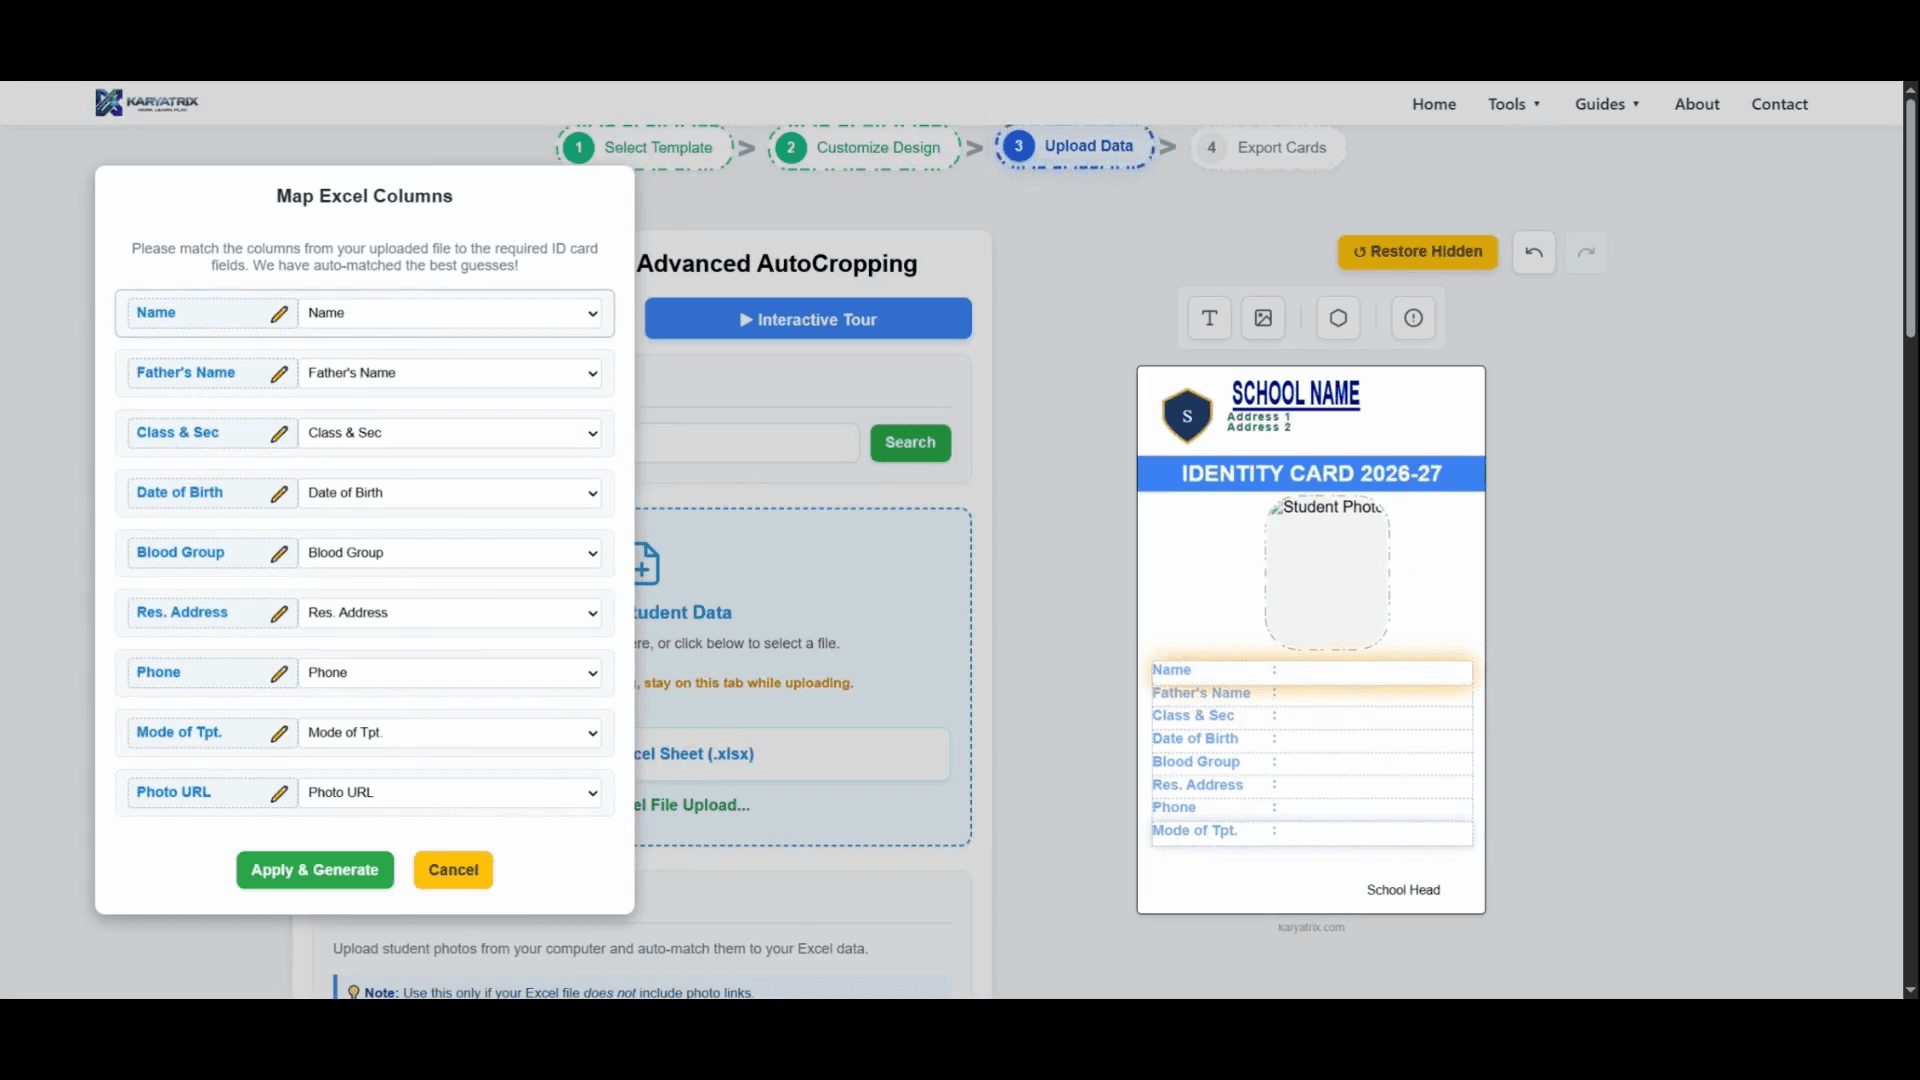Select the hexagon Shape tool icon
Viewport: 1920px width, 1080px height.
[1338, 318]
